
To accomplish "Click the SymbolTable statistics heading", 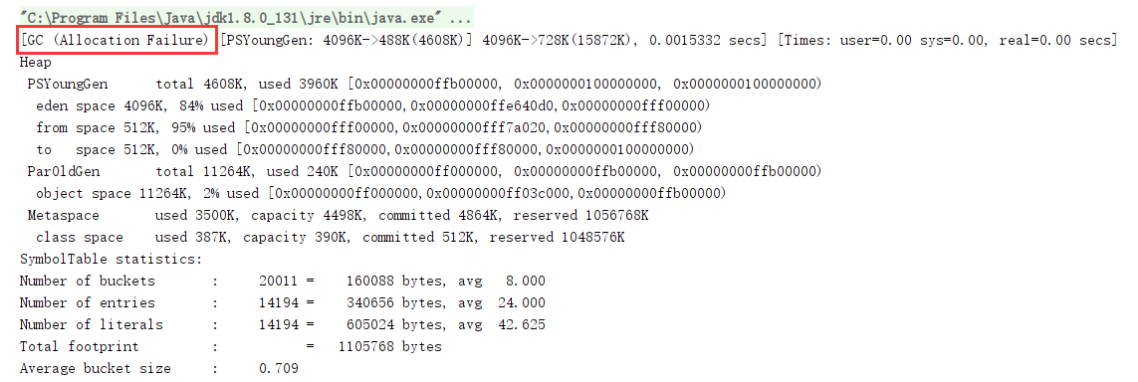I will pos(111,259).
